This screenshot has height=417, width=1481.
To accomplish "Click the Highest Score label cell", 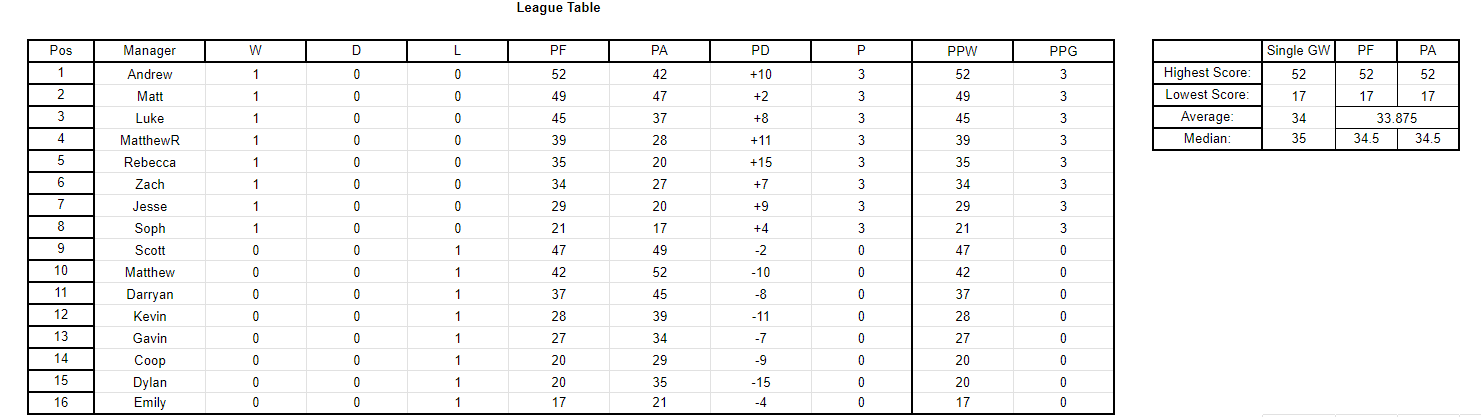I will pyautogui.click(x=1207, y=73).
